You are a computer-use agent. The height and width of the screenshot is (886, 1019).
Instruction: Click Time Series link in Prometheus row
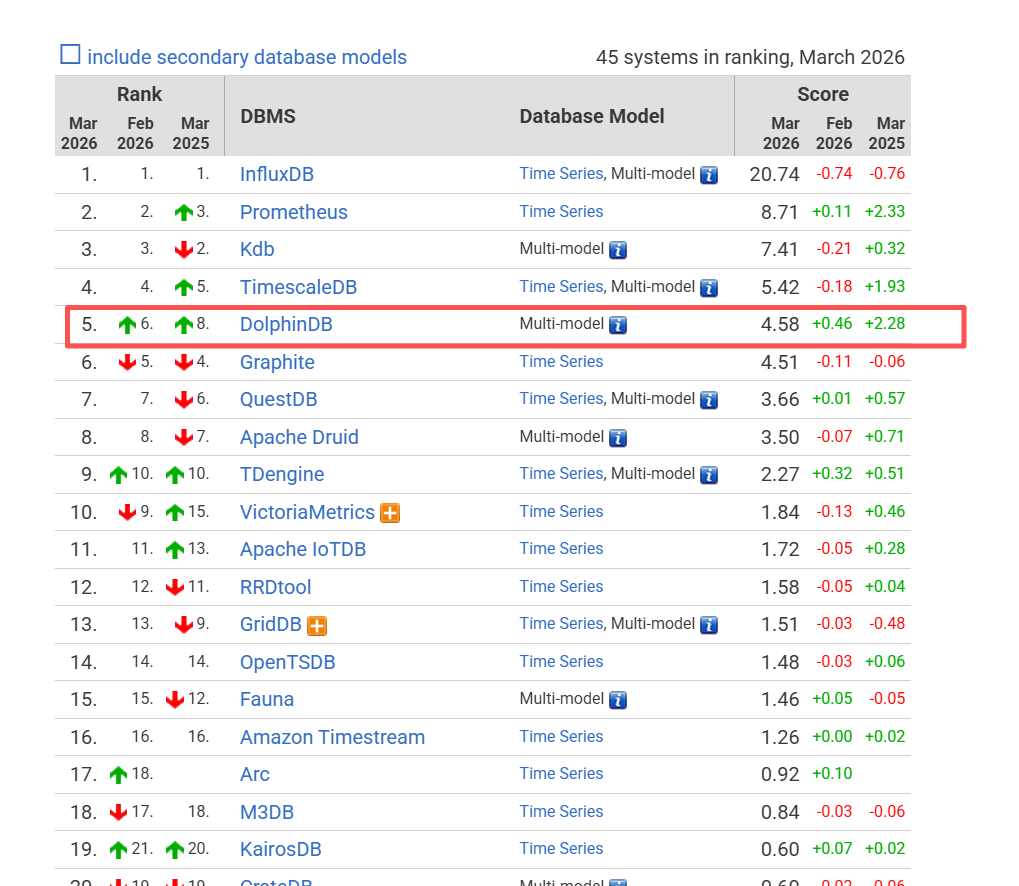561,211
